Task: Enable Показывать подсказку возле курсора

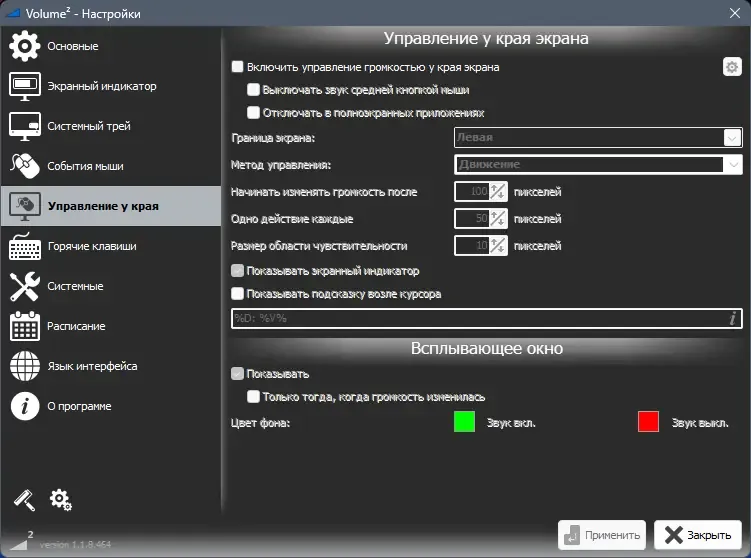Action: coord(237,294)
